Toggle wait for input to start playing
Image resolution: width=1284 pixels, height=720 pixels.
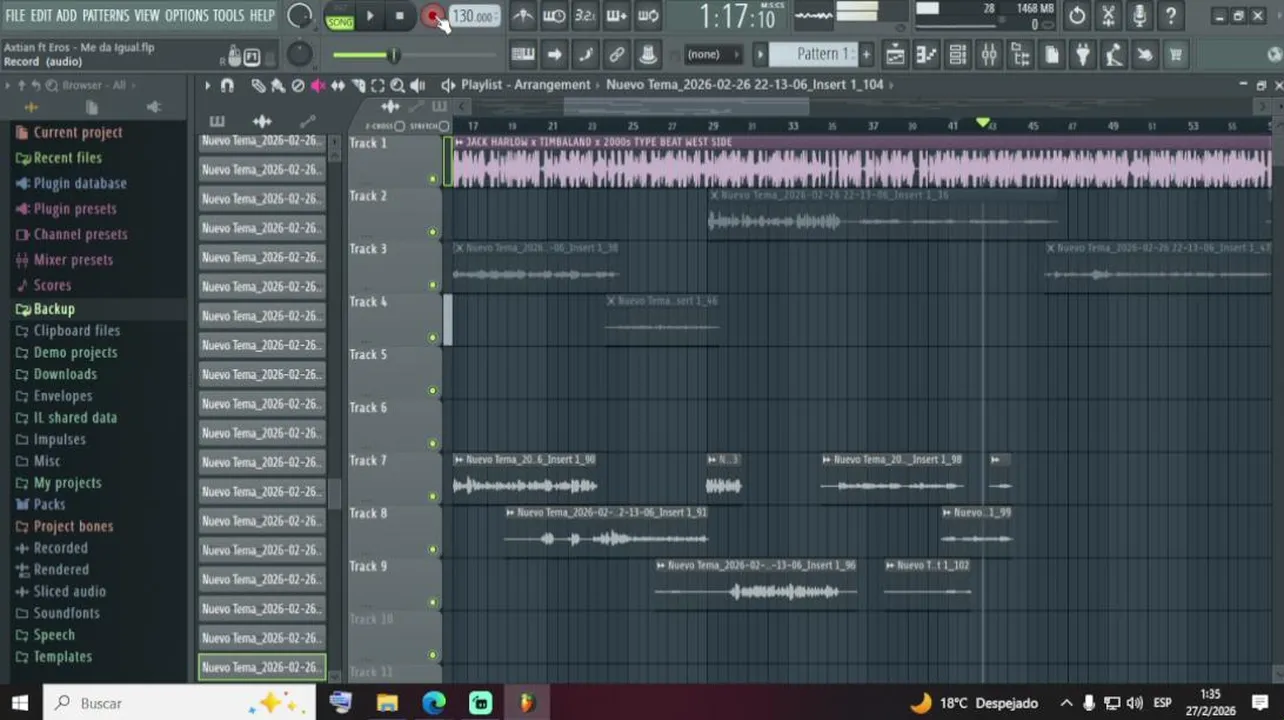(x=553, y=16)
